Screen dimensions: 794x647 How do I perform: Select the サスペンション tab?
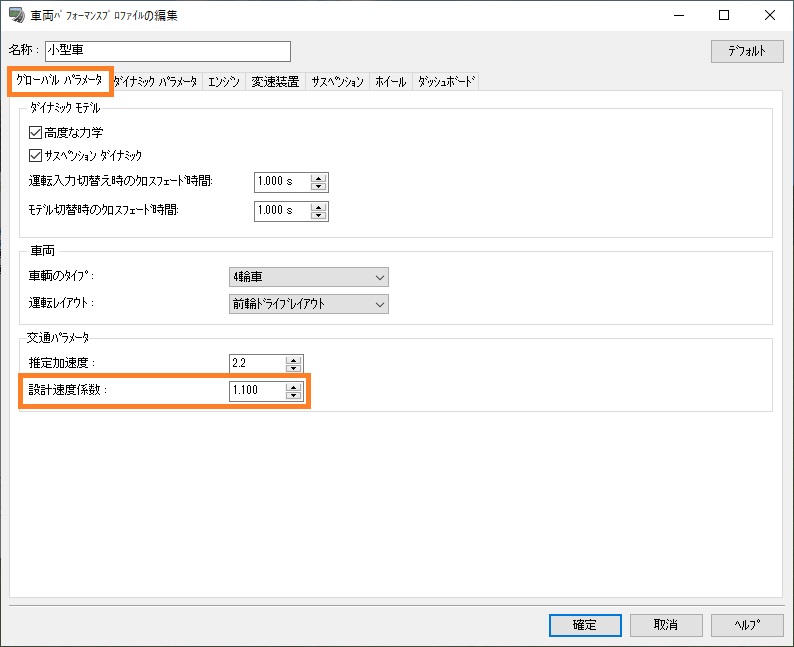338,82
